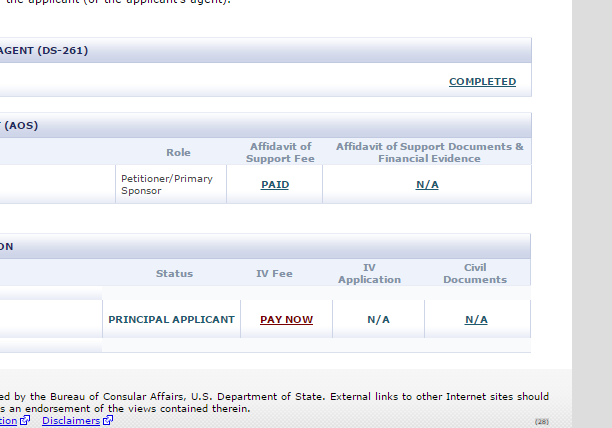
Task: Select the IV Fee column header
Action: [274, 273]
